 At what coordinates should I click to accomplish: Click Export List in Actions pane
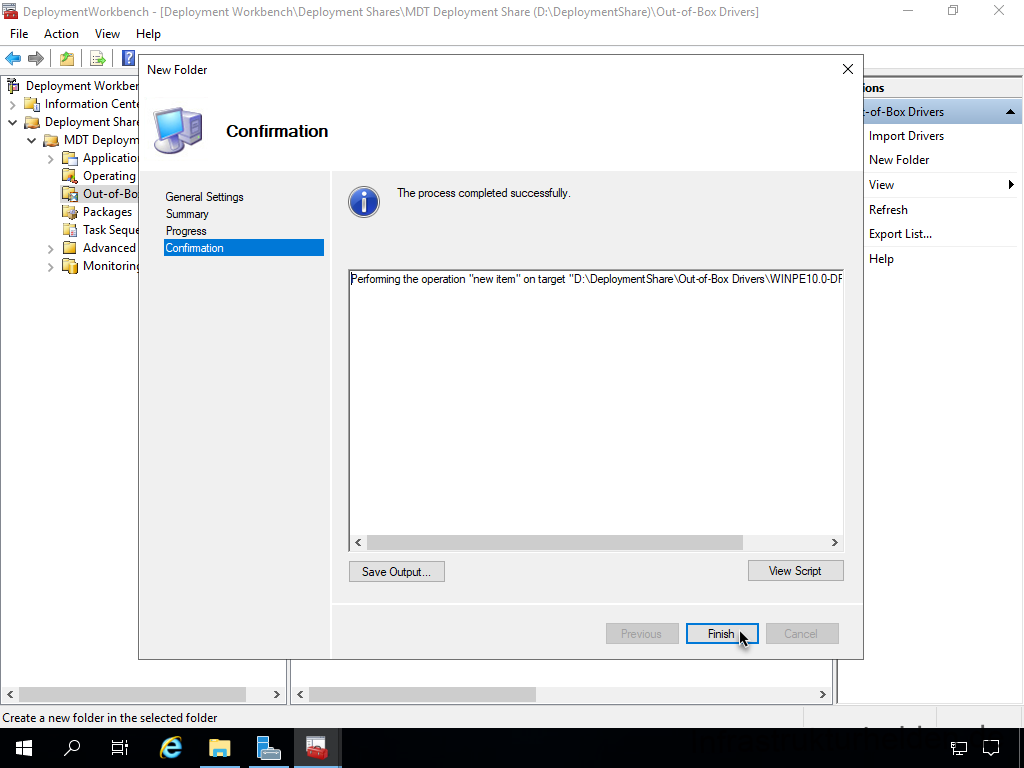(x=900, y=234)
